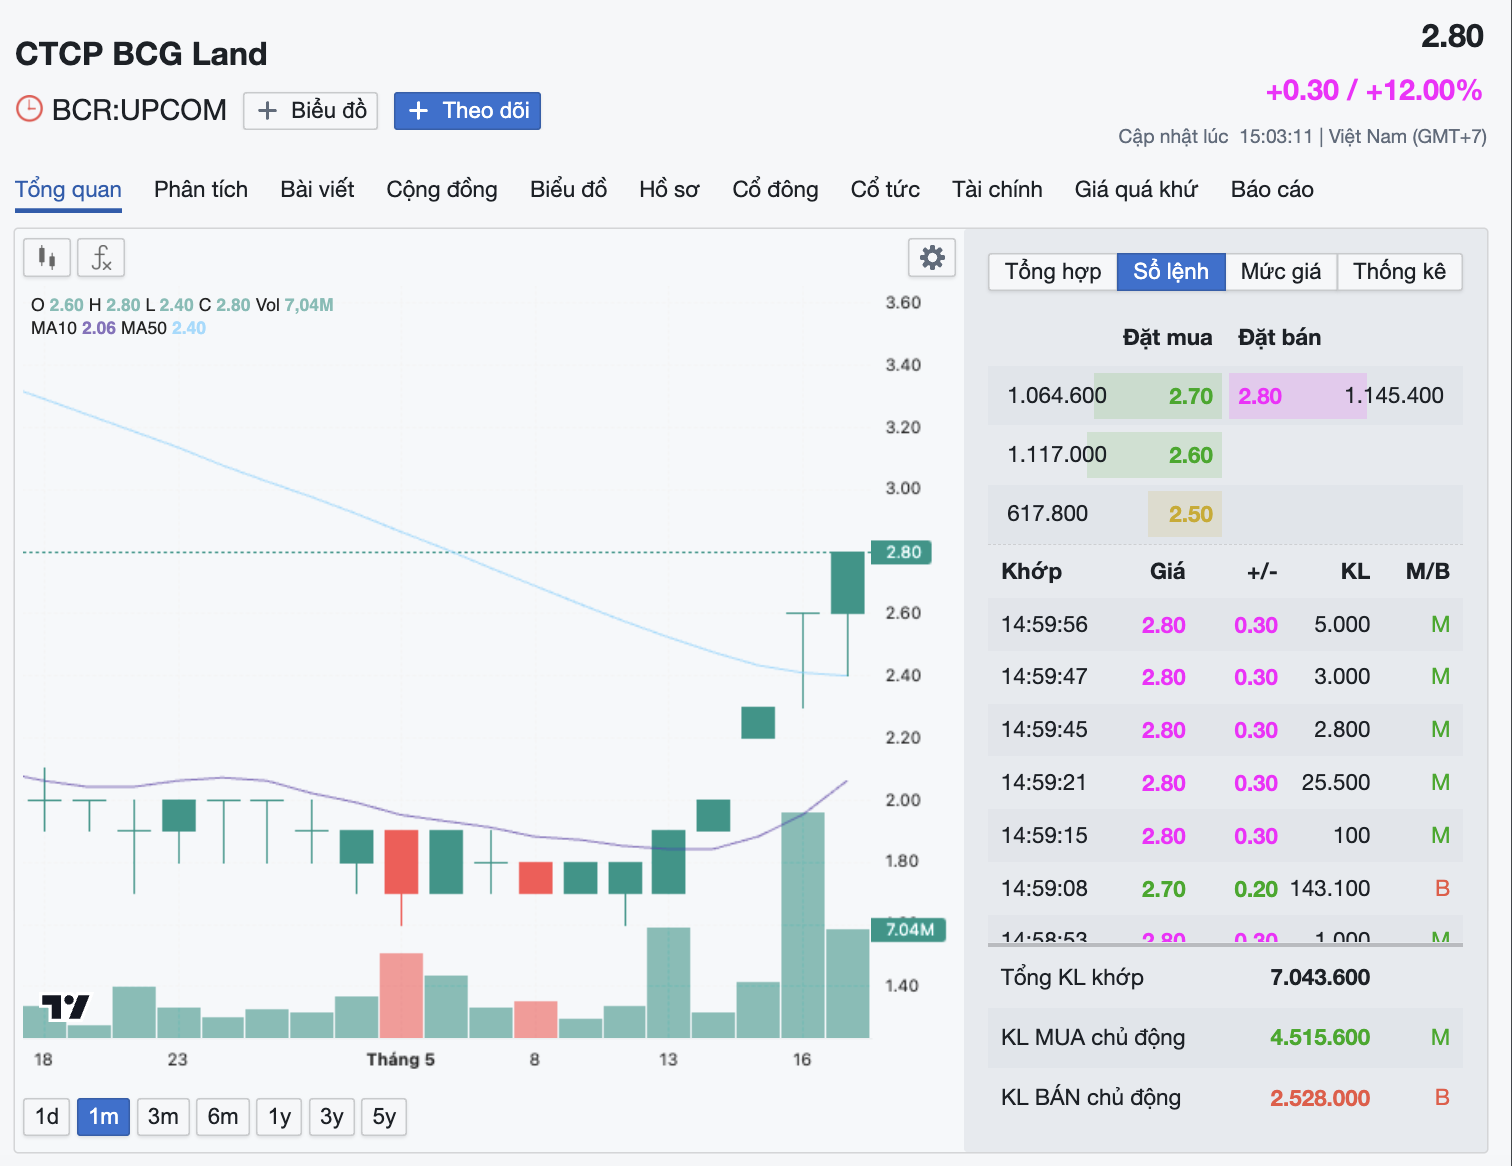The width and height of the screenshot is (1512, 1166).
Task: Select the Sổ lệnh panel tab
Action: point(1171,272)
